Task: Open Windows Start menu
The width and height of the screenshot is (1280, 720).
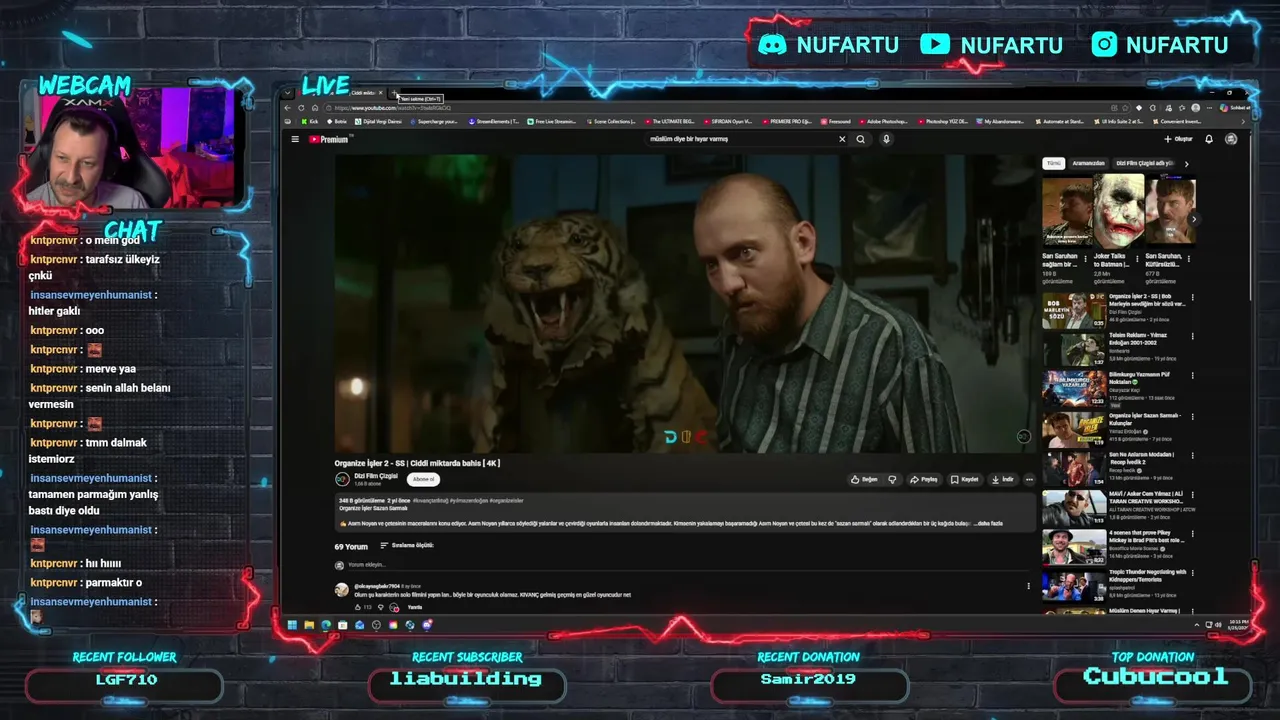Action: point(293,625)
